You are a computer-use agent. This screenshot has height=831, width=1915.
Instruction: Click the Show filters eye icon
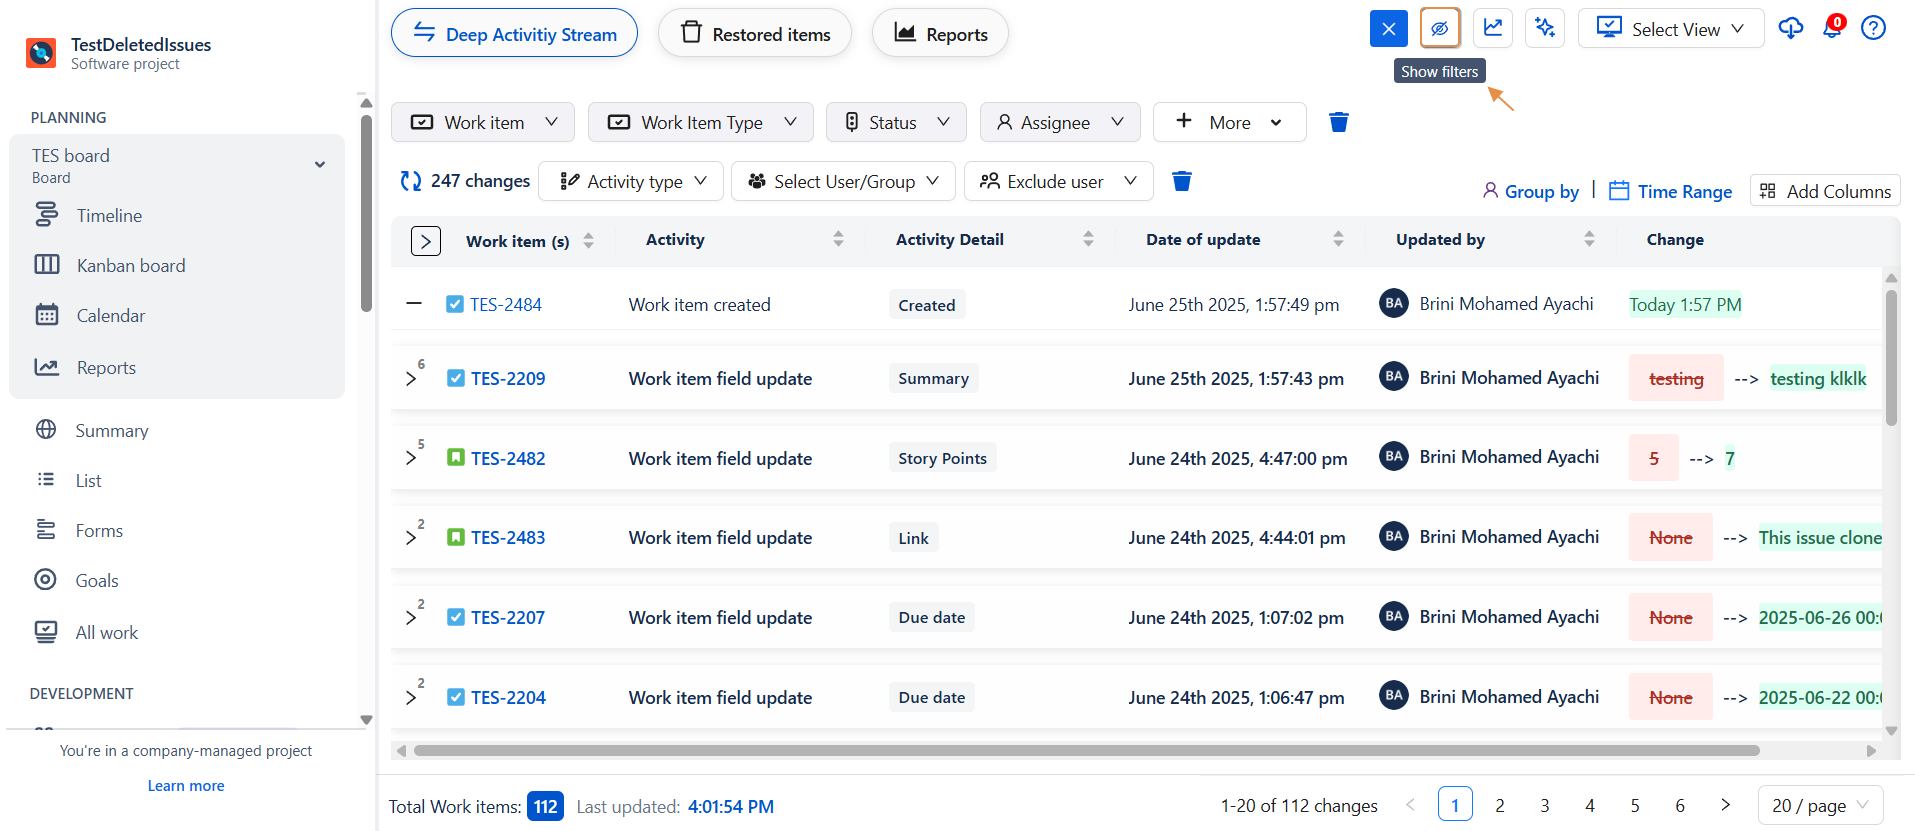click(x=1439, y=28)
